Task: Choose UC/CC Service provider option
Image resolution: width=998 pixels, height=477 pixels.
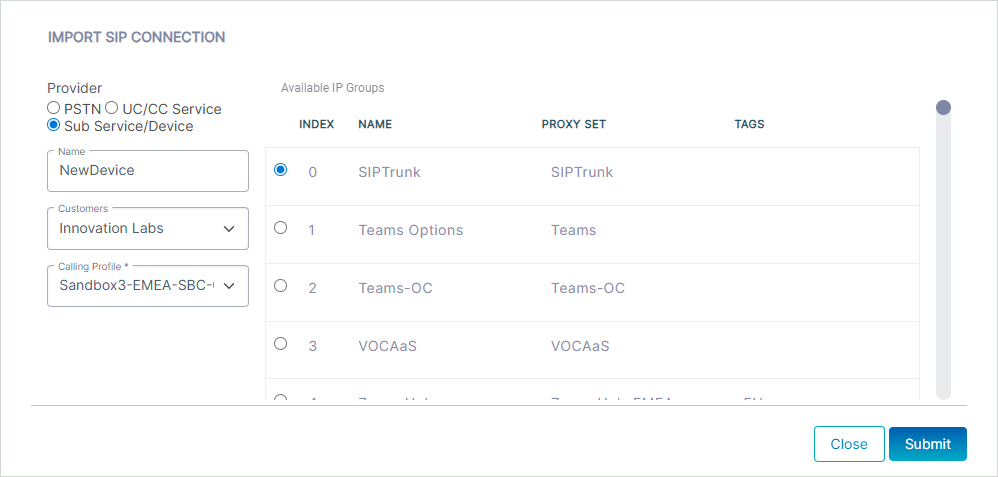Action: pyautogui.click(x=111, y=108)
